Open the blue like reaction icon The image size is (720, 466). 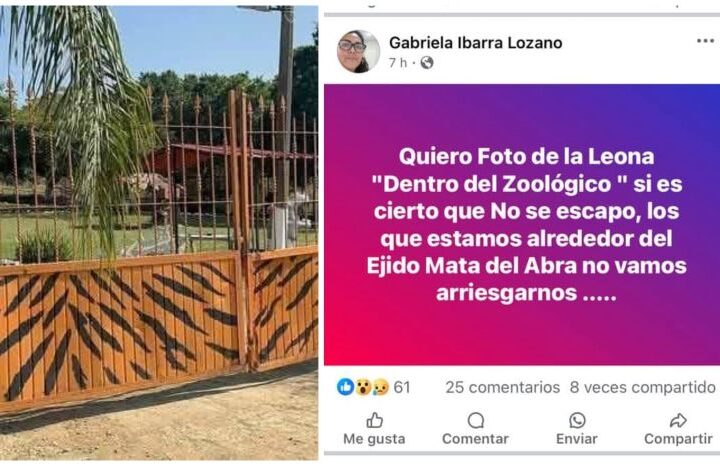tap(345, 387)
